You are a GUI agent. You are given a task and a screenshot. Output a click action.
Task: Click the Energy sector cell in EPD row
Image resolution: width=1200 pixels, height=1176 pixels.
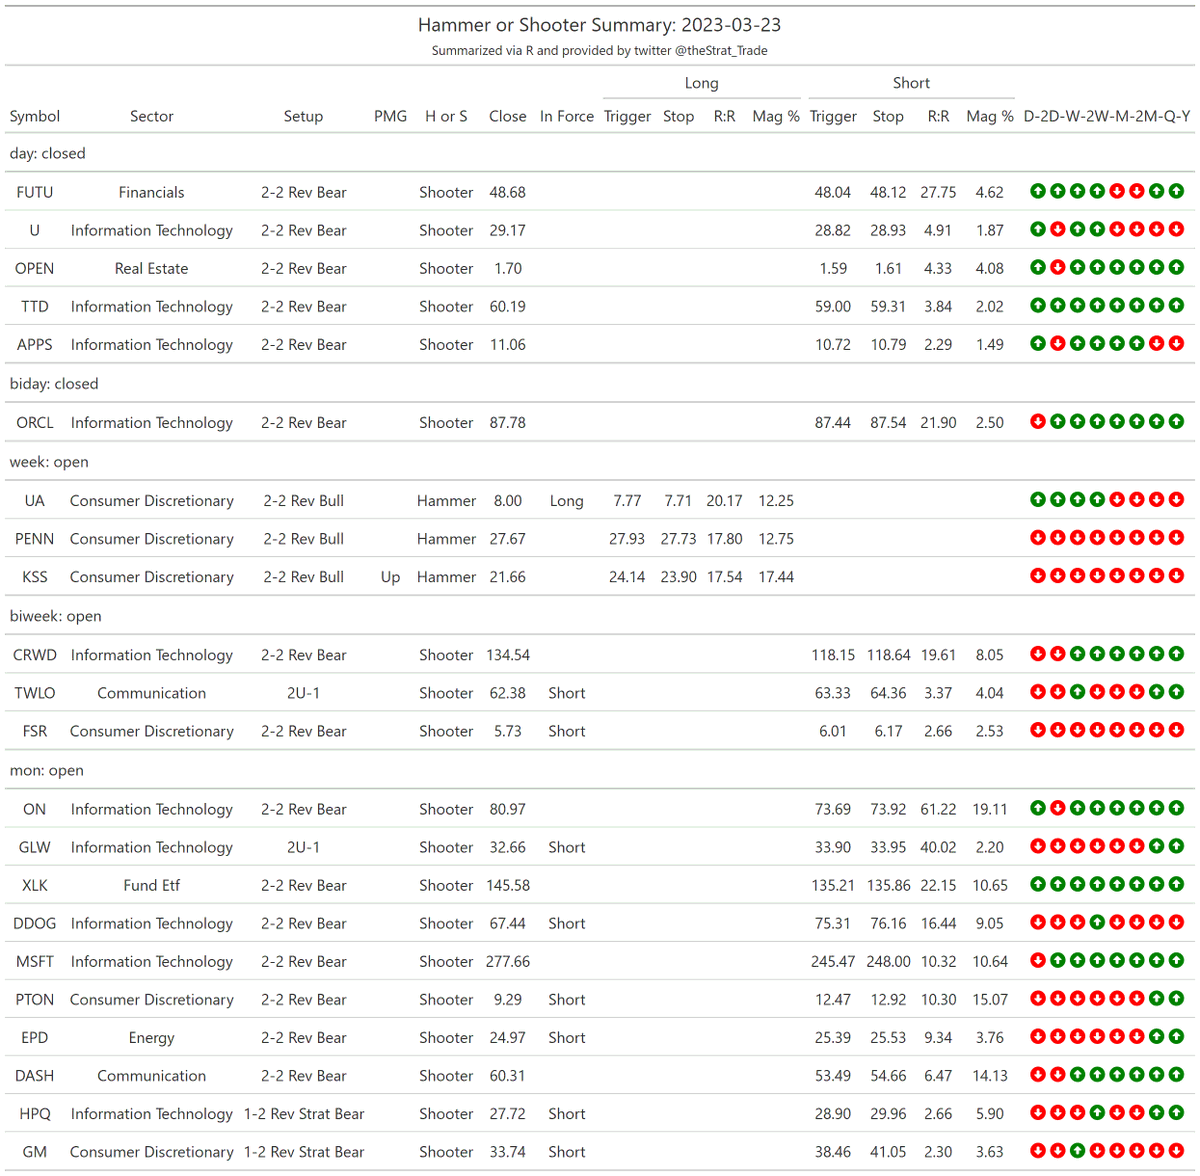point(152,1038)
